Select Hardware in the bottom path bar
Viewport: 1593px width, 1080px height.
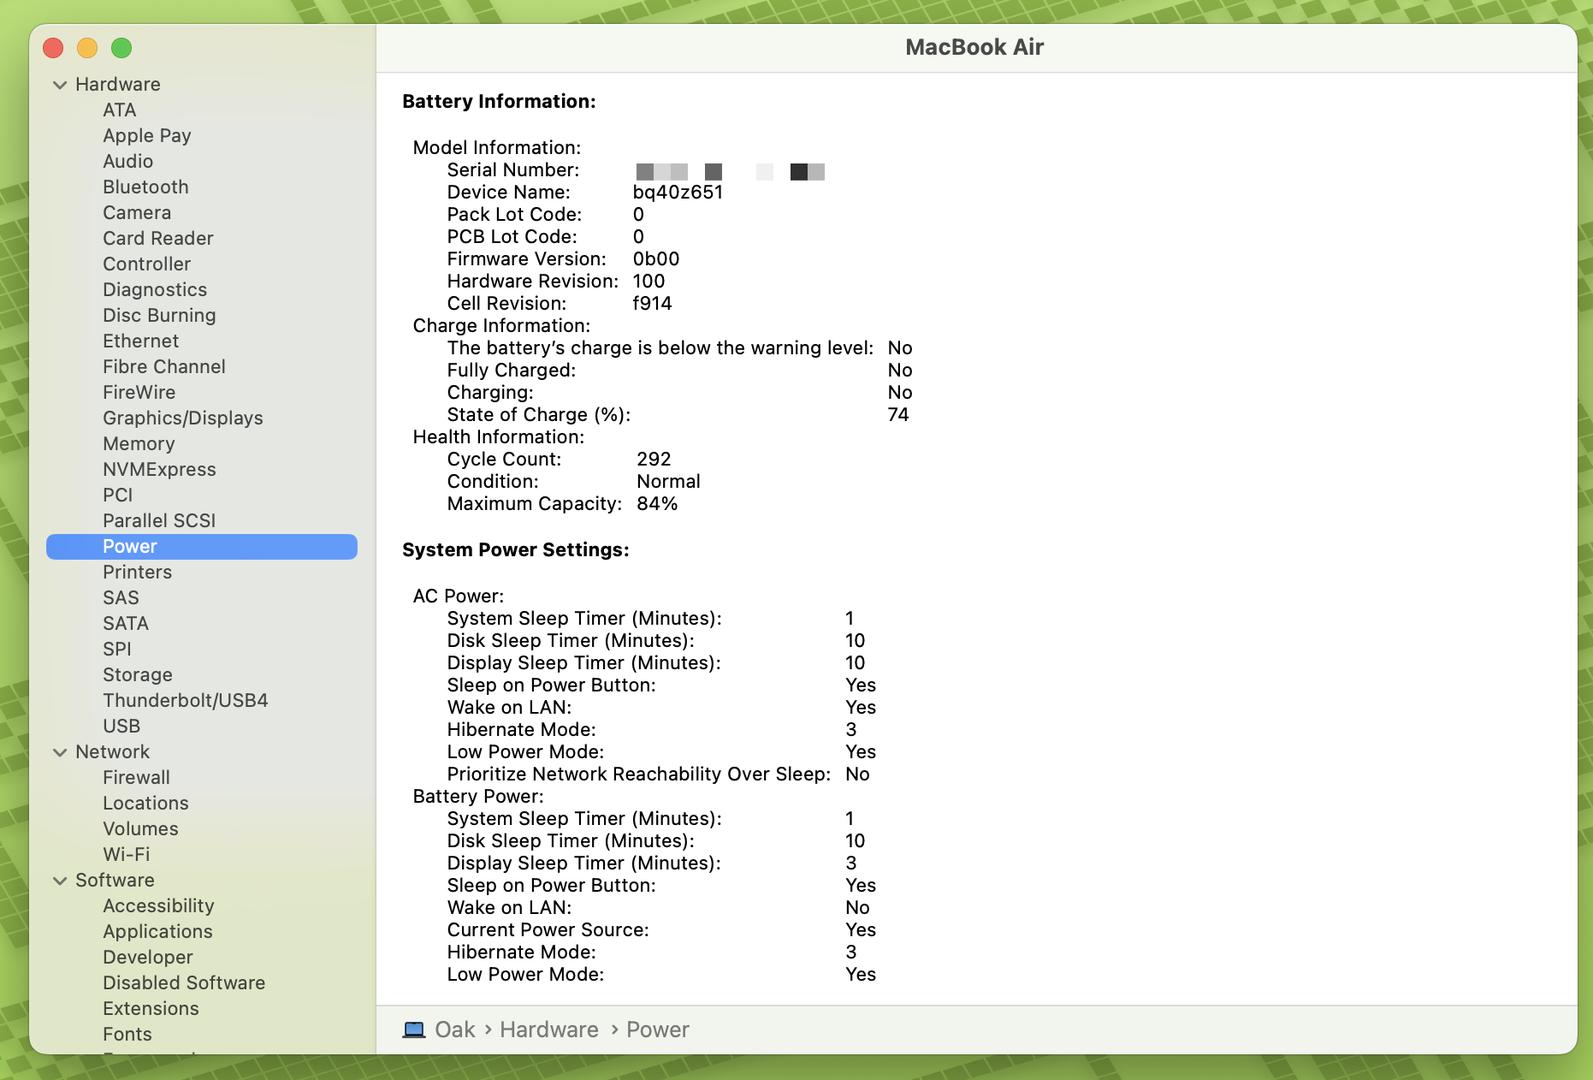click(549, 1030)
